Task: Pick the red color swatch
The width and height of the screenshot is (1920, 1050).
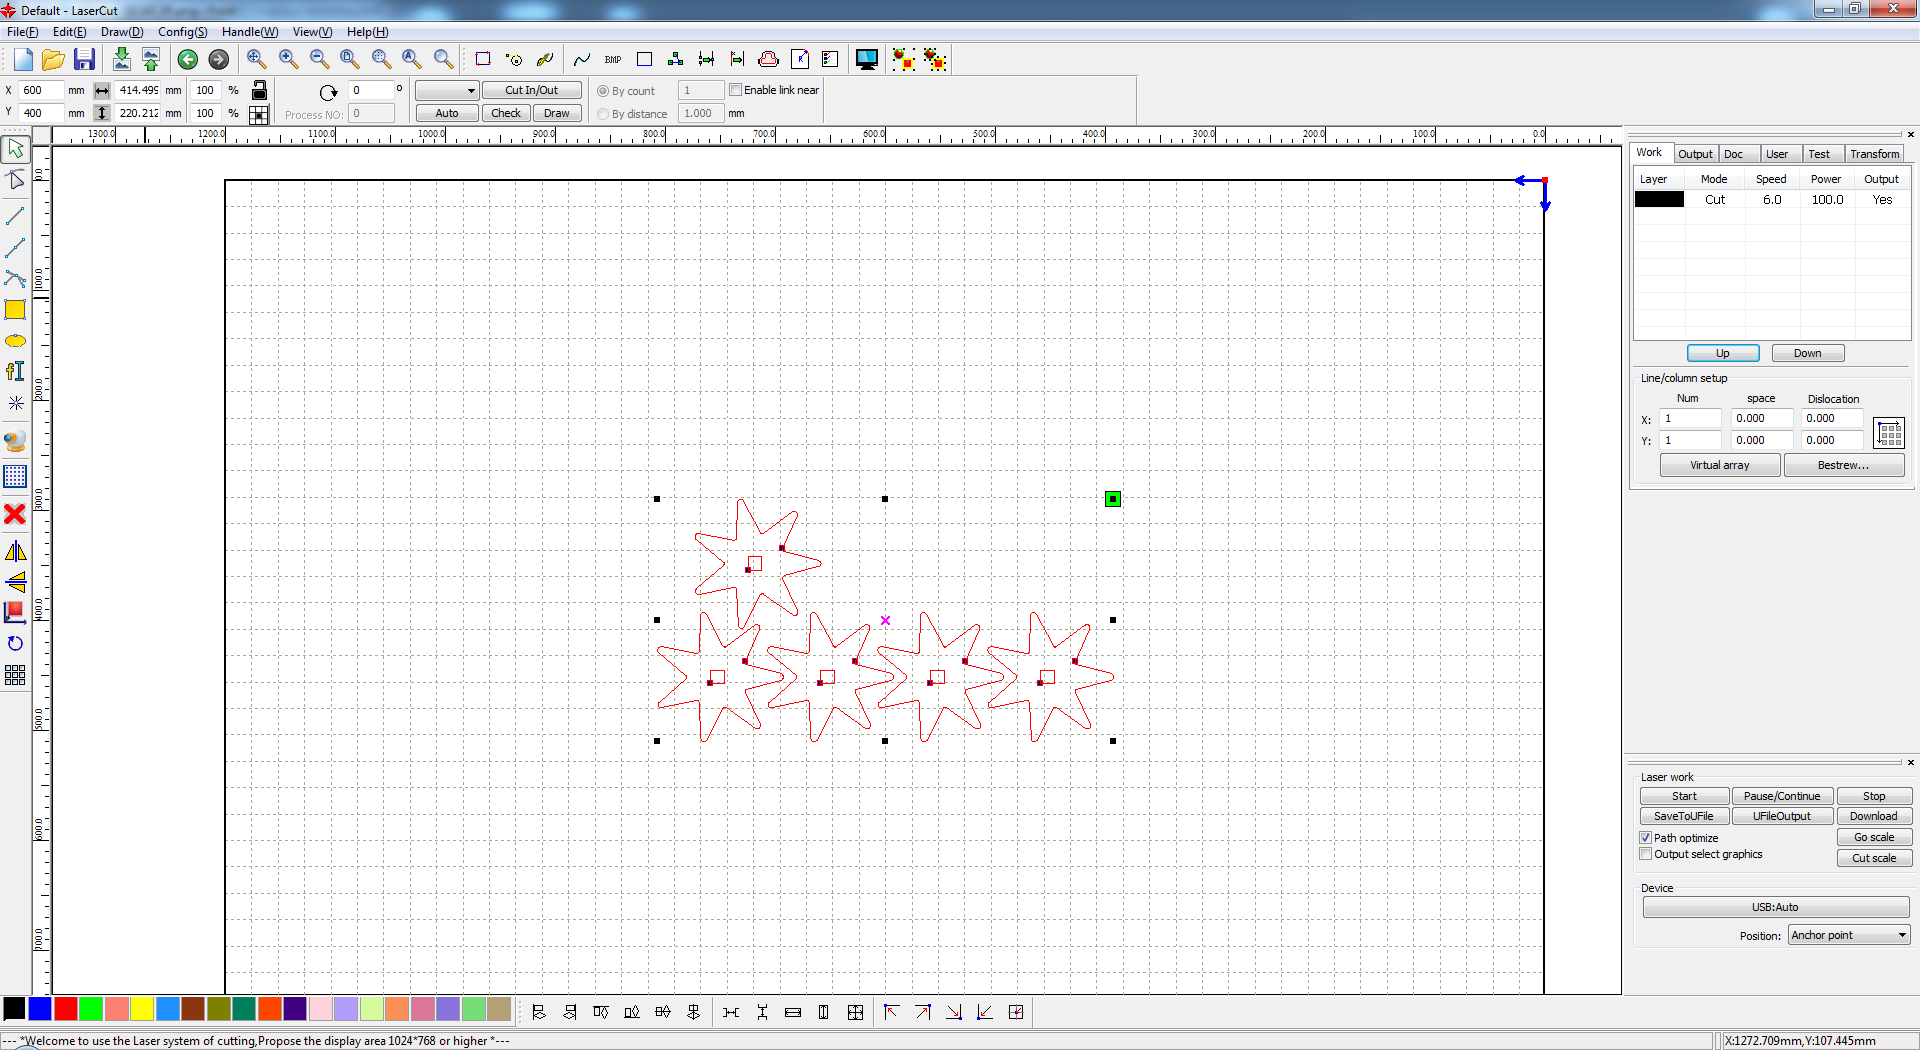Action: pyautogui.click(x=66, y=1009)
